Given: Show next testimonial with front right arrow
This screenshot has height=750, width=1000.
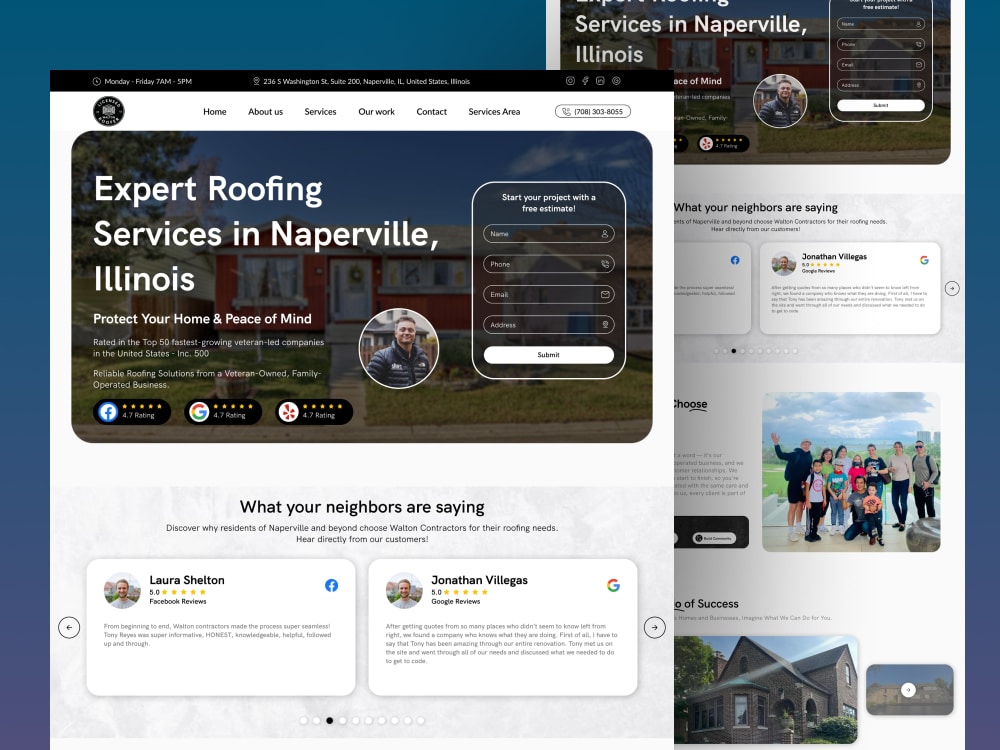Looking at the screenshot, I should [x=654, y=628].
